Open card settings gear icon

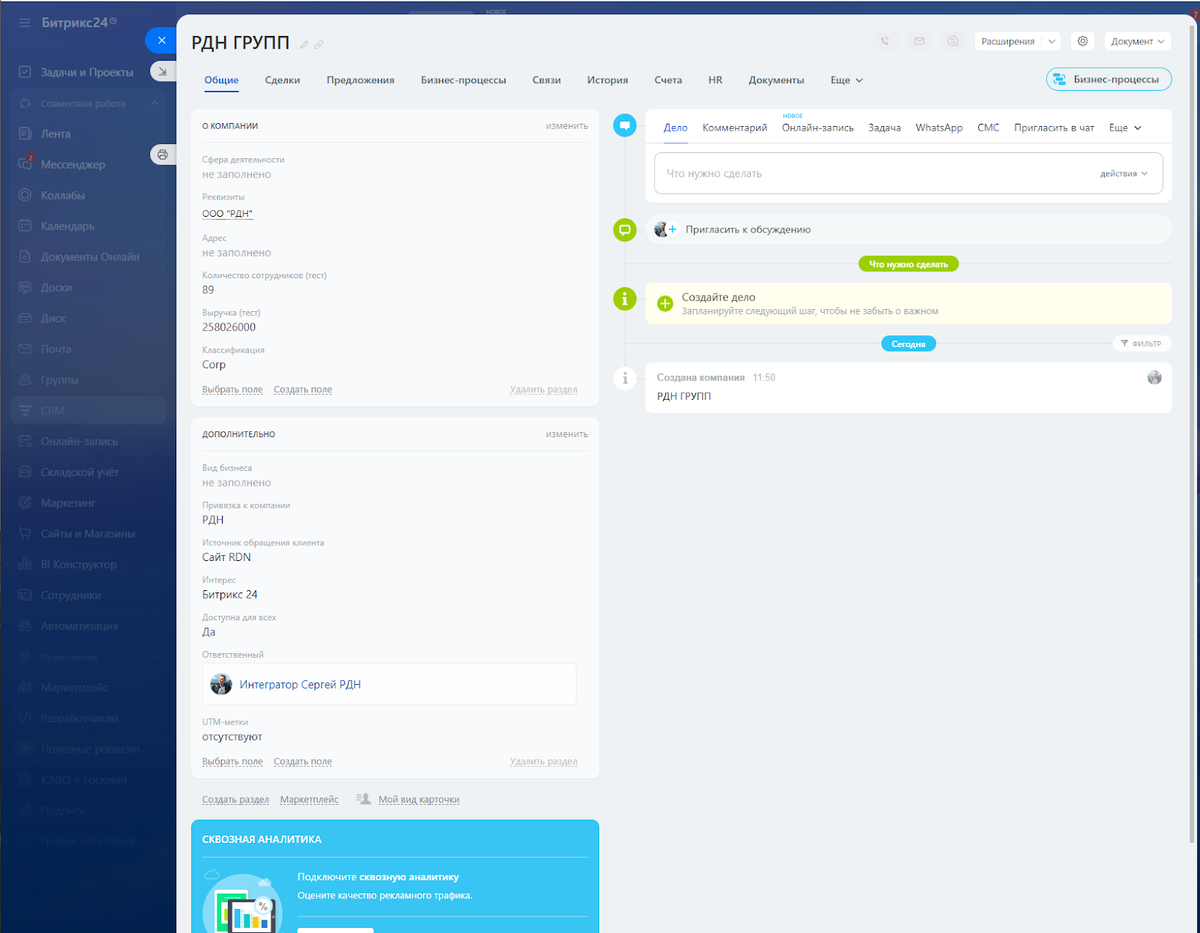point(1082,41)
